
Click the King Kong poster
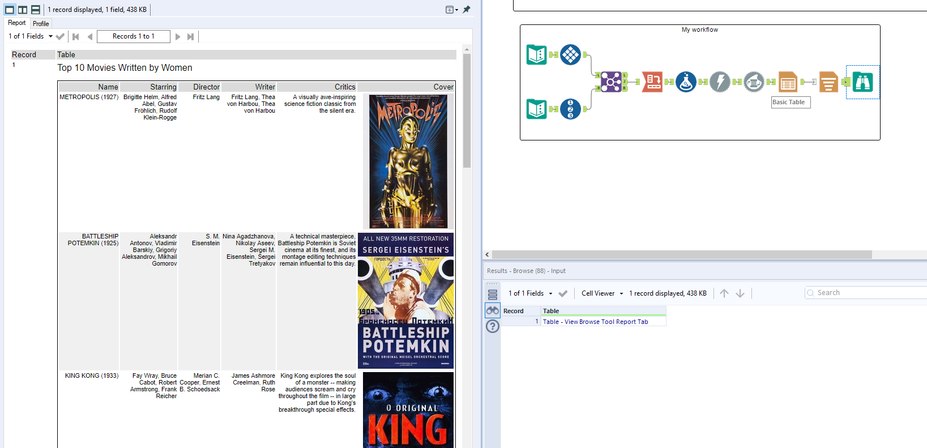pyautogui.click(x=408, y=410)
